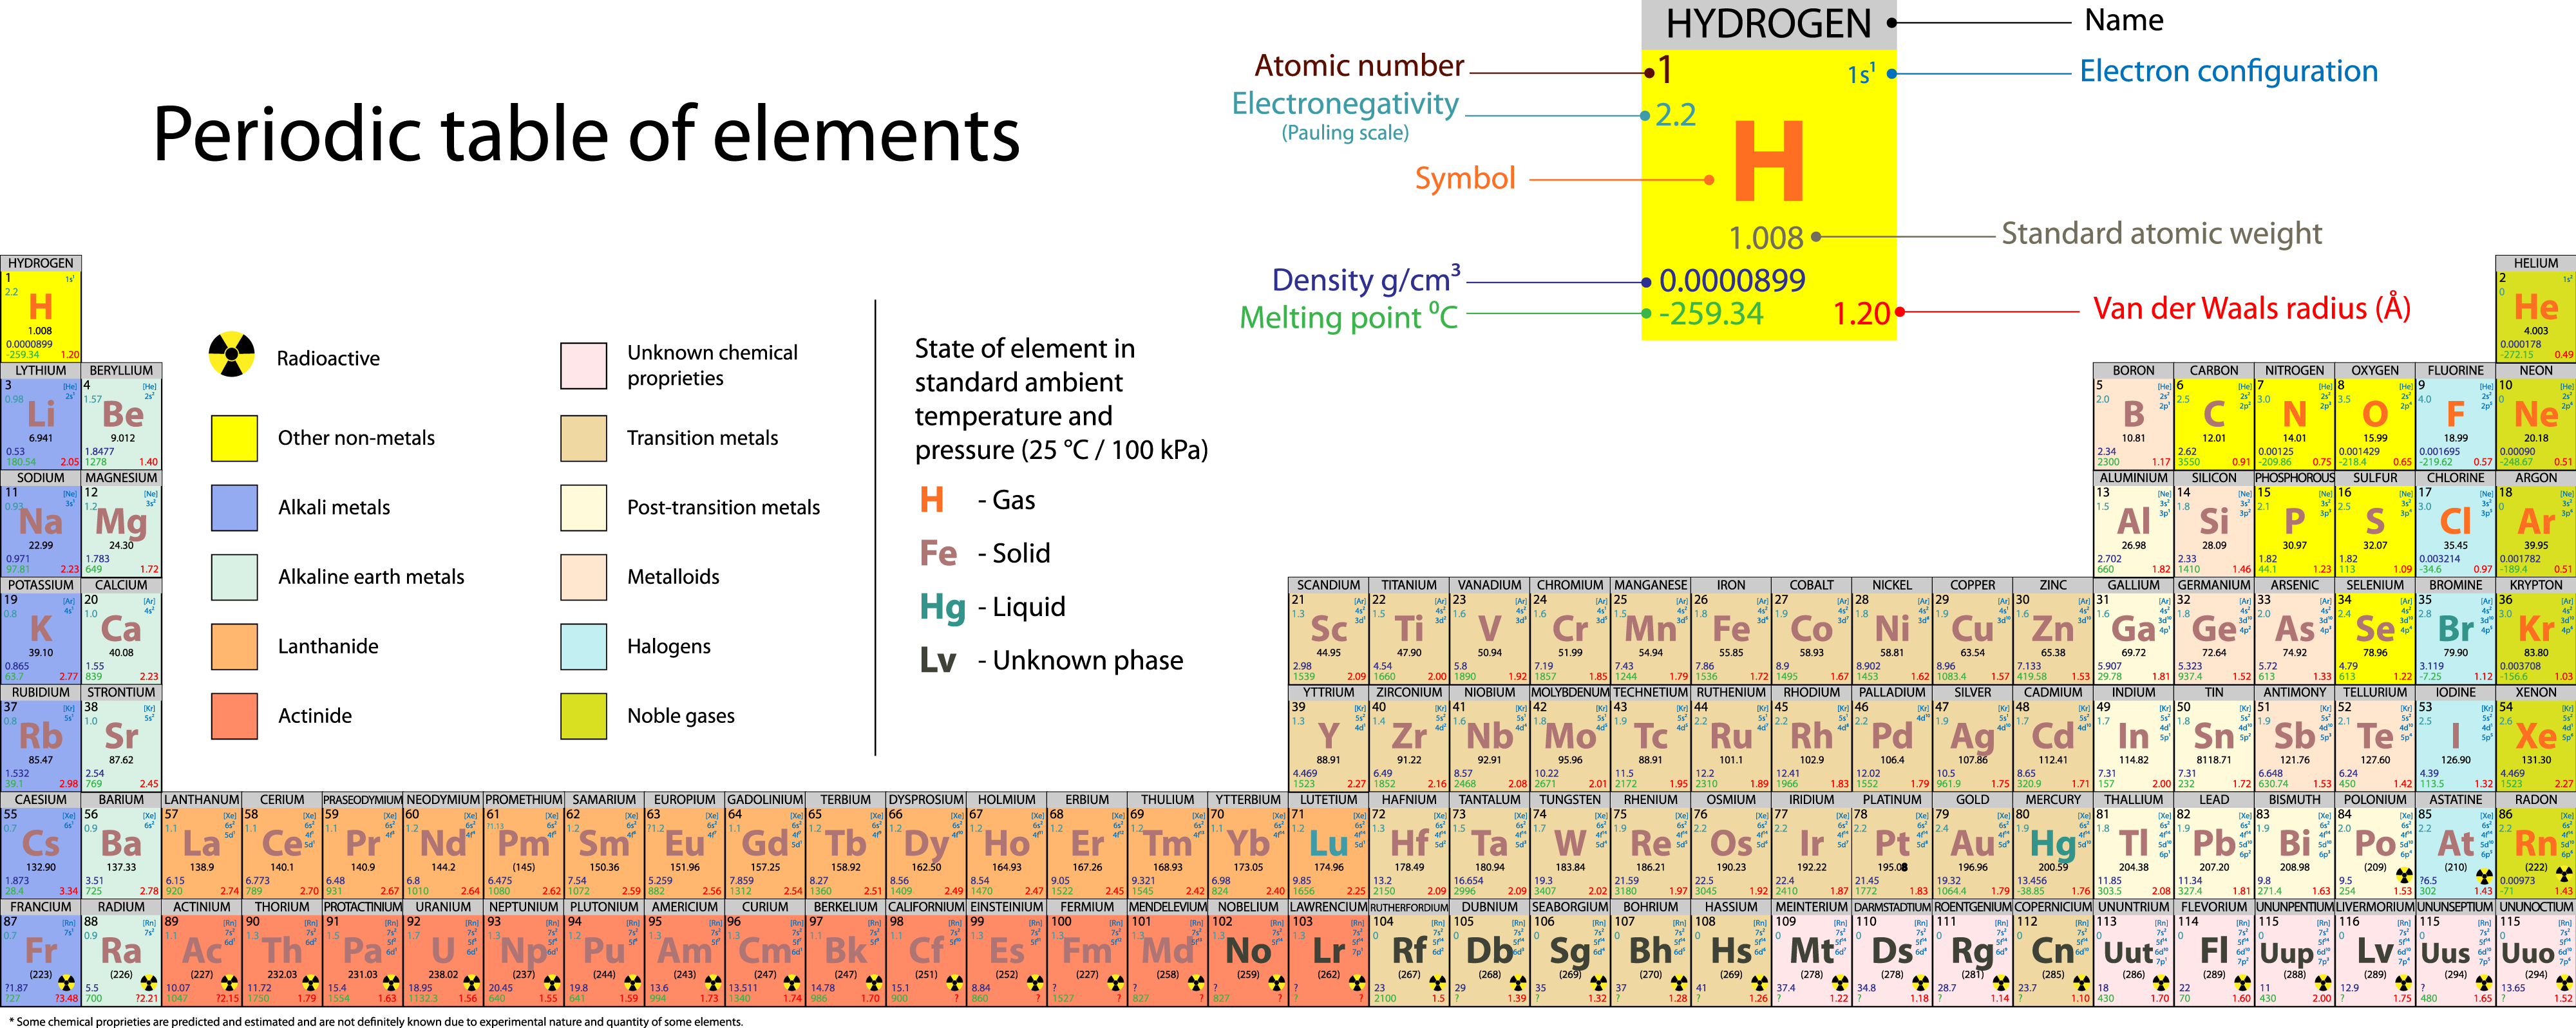Click the 'Lv - Unknown phase' legend entry
Screen dimensions: 2576x1028
click(x=1051, y=660)
